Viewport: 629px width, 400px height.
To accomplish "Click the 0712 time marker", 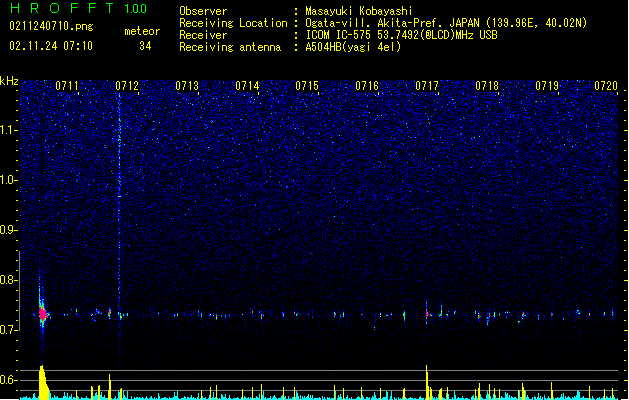I will 127,86.
